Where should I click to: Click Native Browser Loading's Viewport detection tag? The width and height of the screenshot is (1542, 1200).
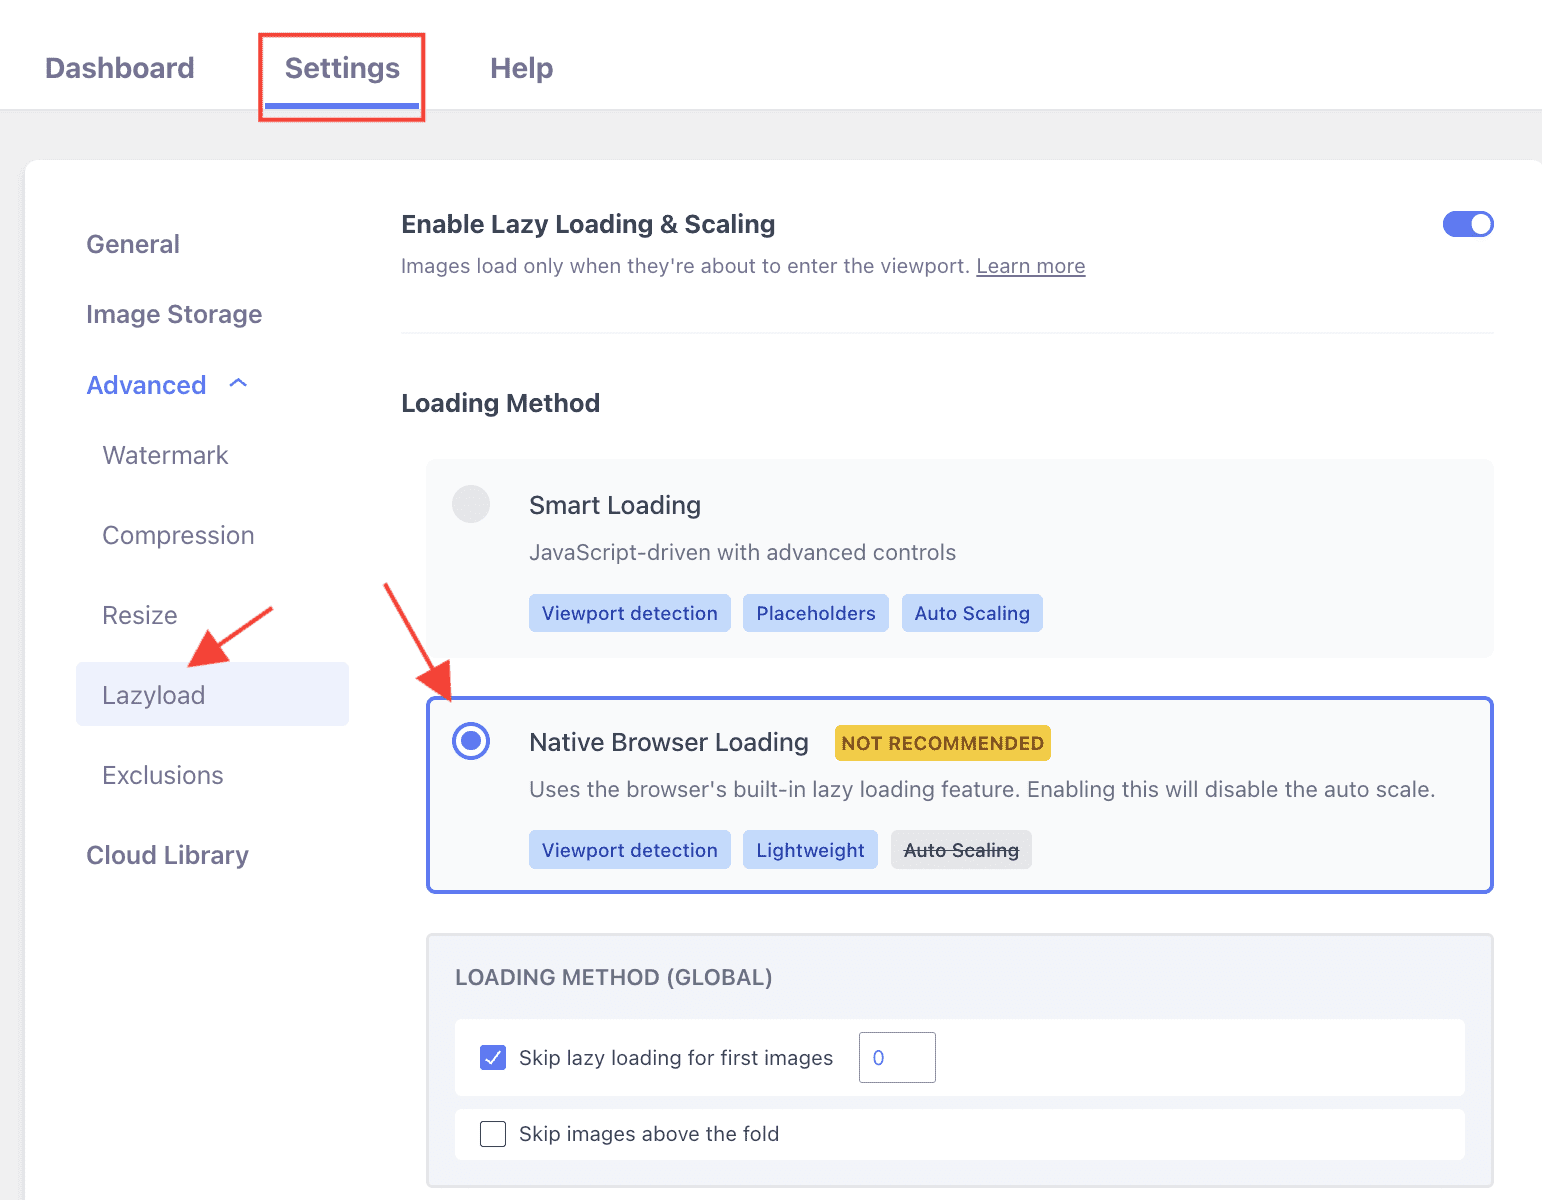click(x=630, y=850)
